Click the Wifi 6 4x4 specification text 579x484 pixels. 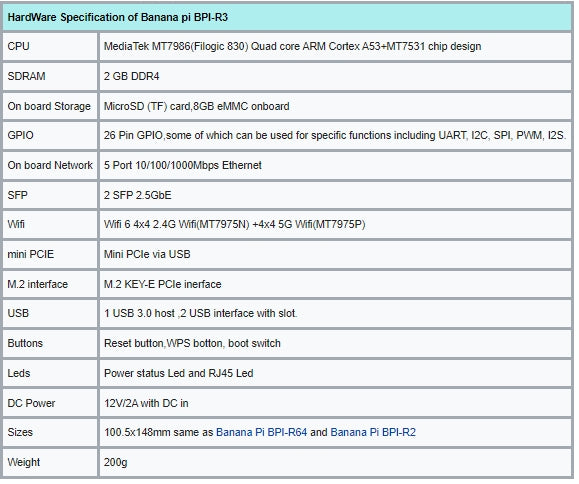[x=234, y=224]
